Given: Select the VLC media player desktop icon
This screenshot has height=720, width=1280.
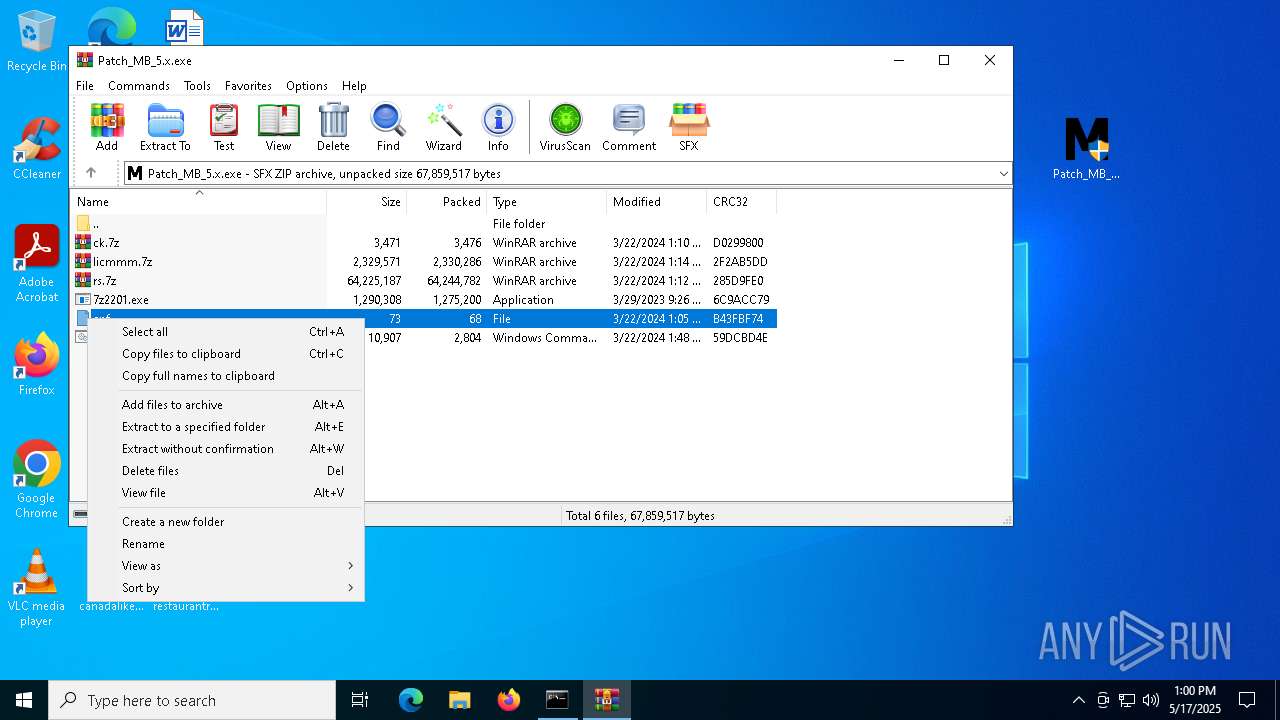Looking at the screenshot, I should pyautogui.click(x=37, y=588).
